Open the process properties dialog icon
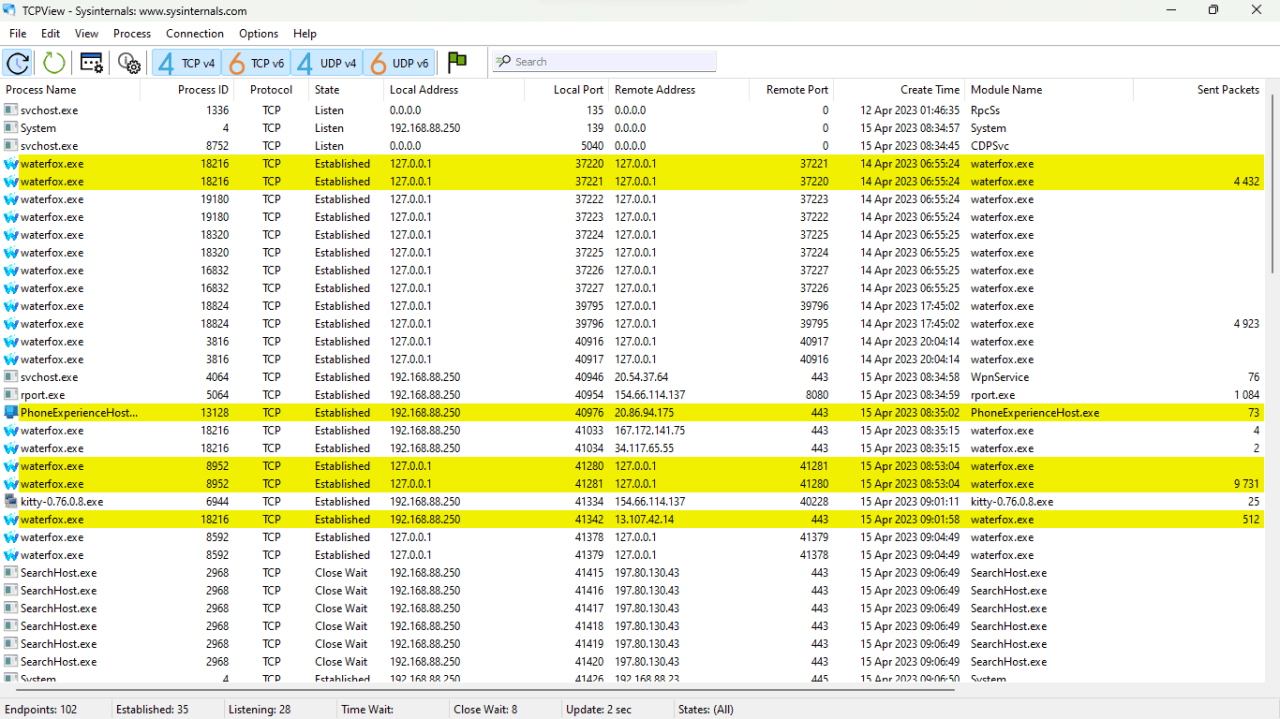The width and height of the screenshot is (1280, 719). [90, 61]
